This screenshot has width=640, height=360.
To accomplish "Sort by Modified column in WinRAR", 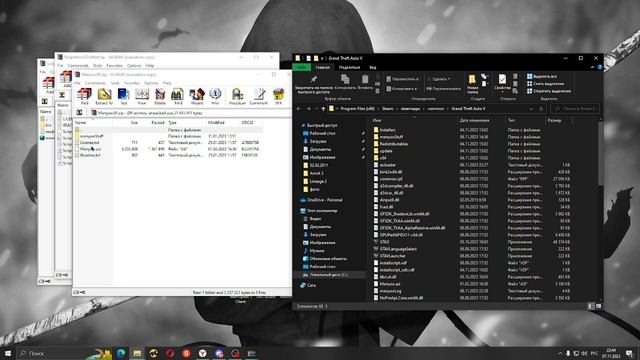I will pyautogui.click(x=216, y=122).
